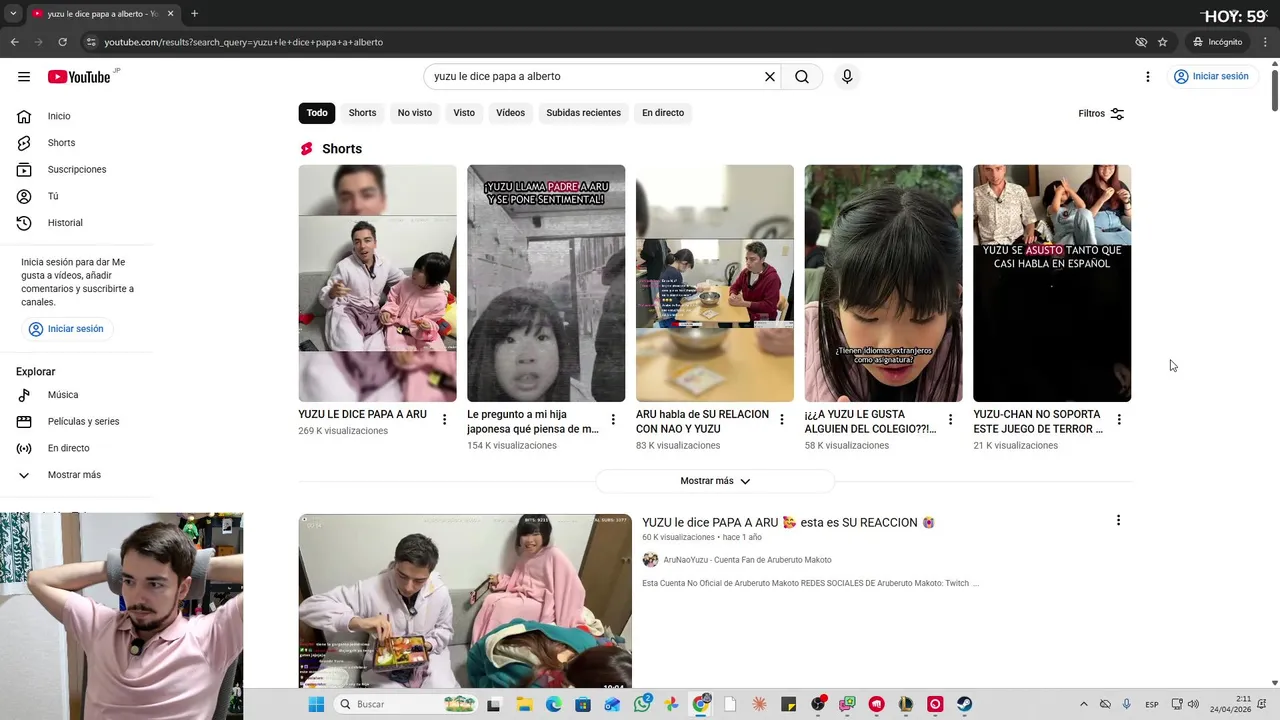Reload the page in Chrome
The width and height of the screenshot is (1280, 720).
pyautogui.click(x=62, y=42)
